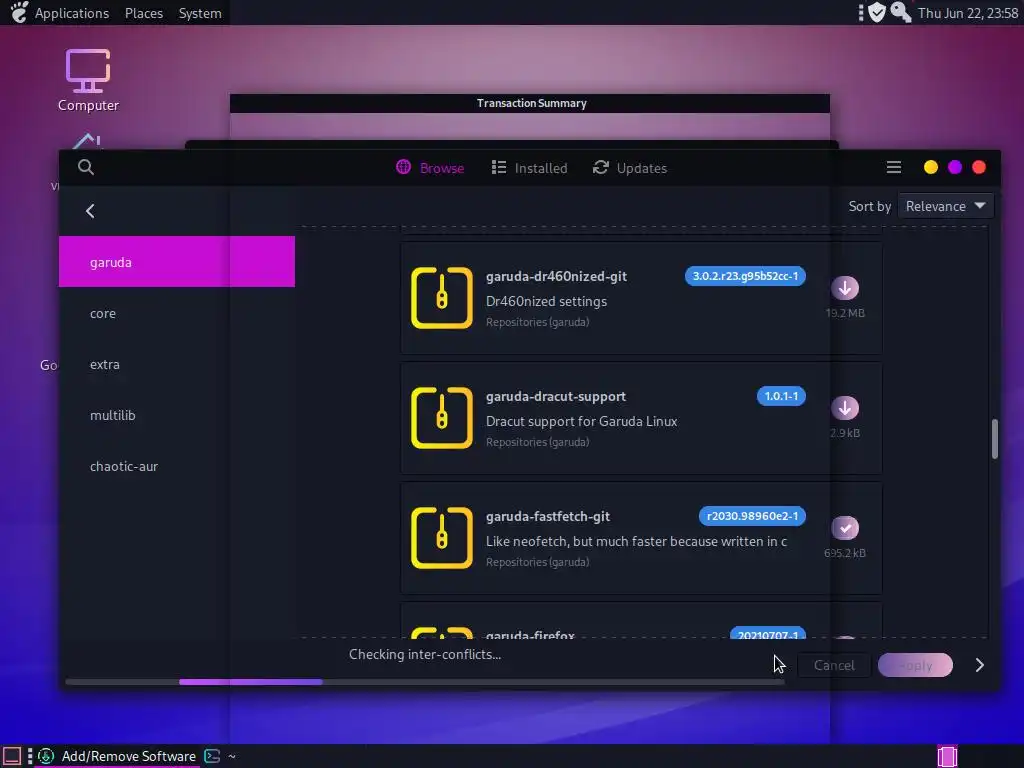
Task: Click the yellow minimize window dot
Action: (x=931, y=167)
